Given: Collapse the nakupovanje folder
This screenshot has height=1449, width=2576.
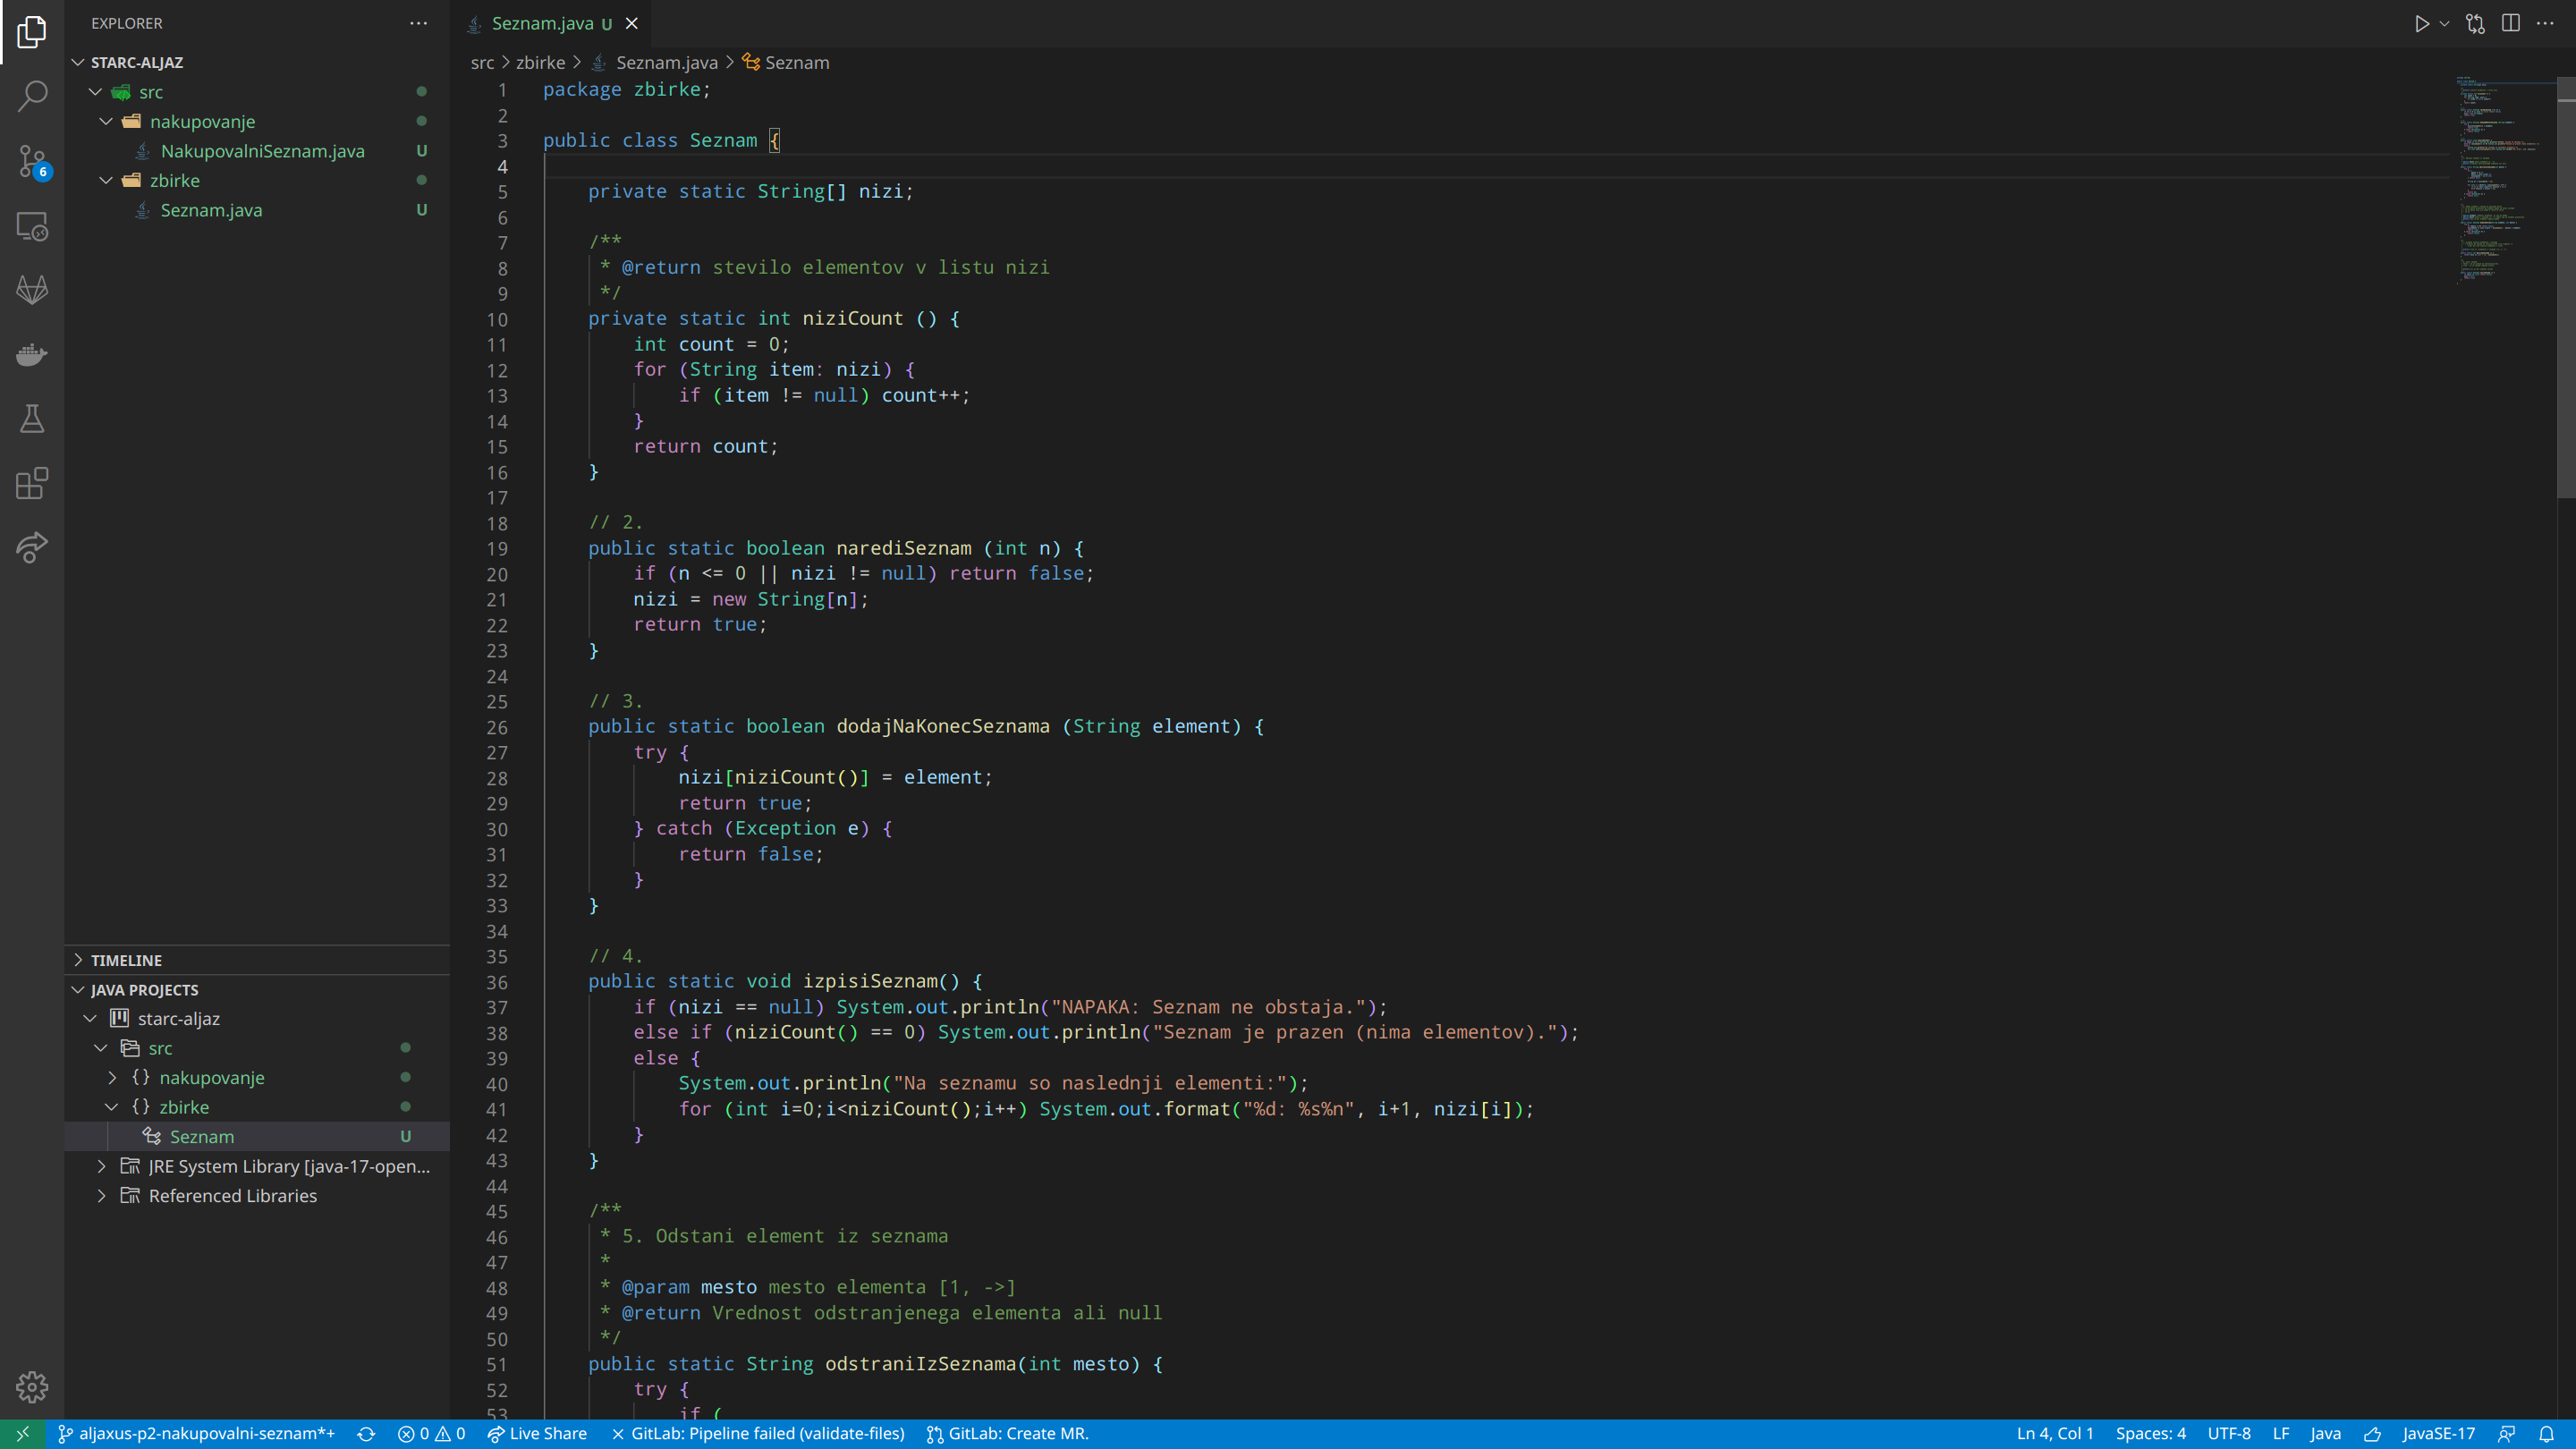Looking at the screenshot, I should [x=257, y=121].
